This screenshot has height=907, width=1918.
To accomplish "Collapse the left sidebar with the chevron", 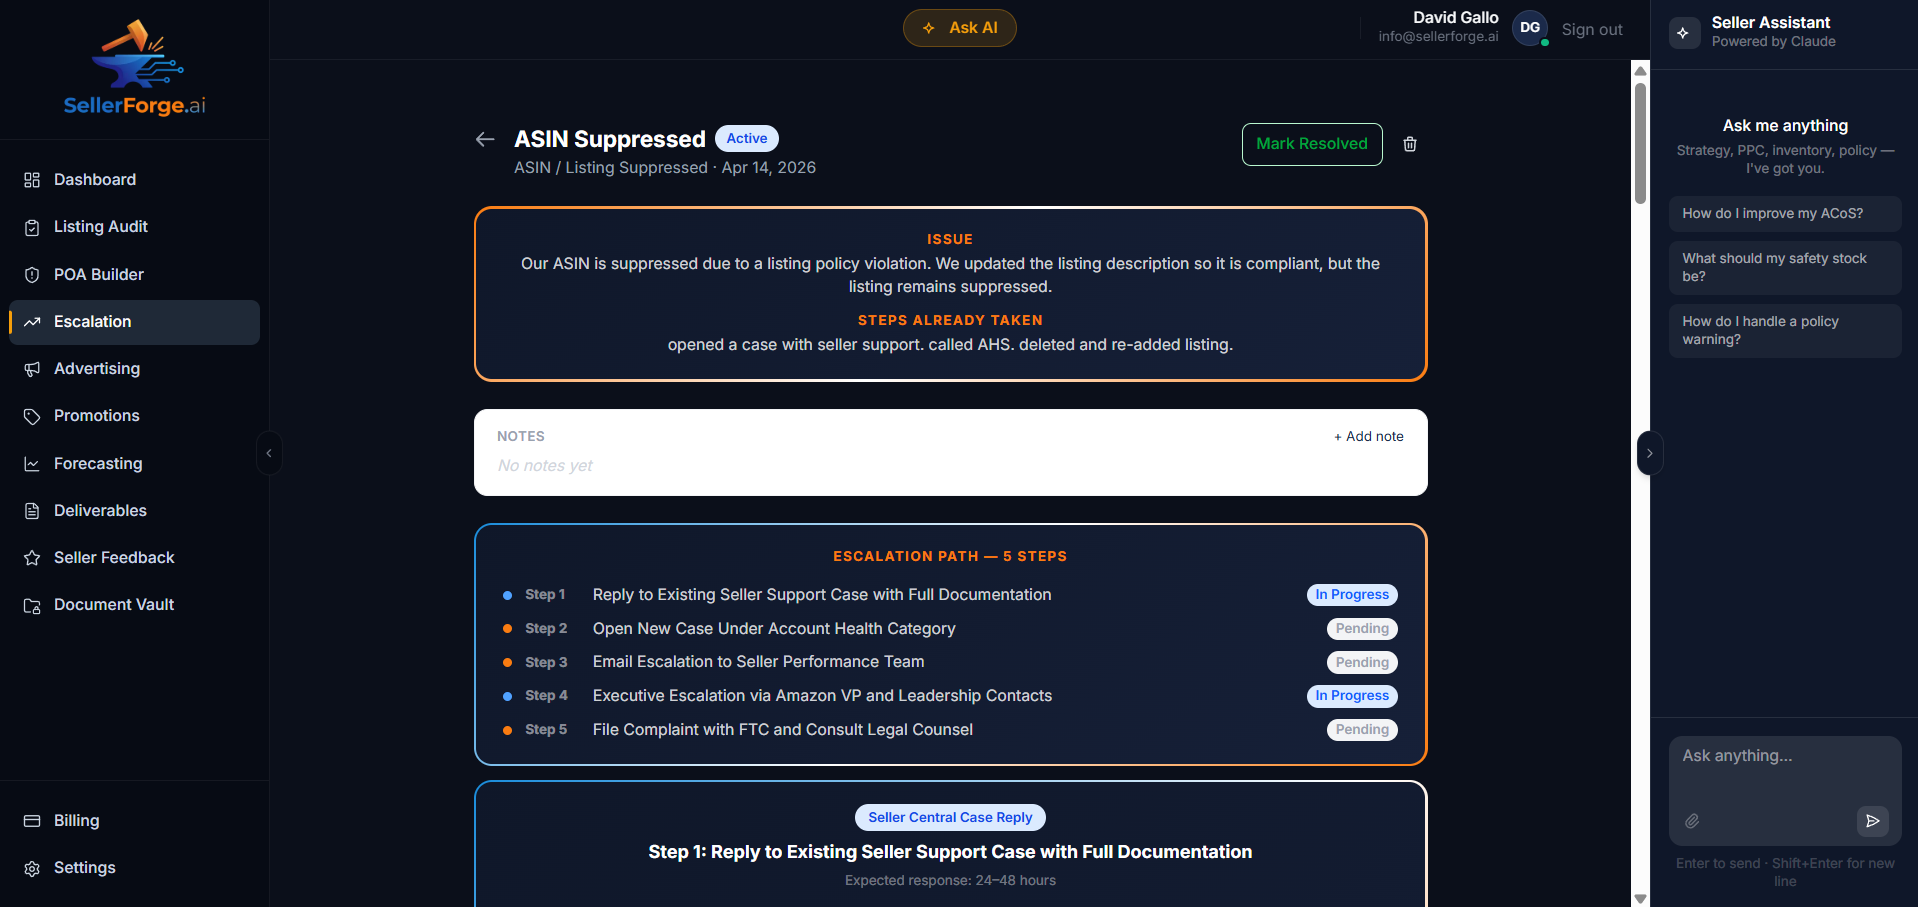I will [269, 452].
